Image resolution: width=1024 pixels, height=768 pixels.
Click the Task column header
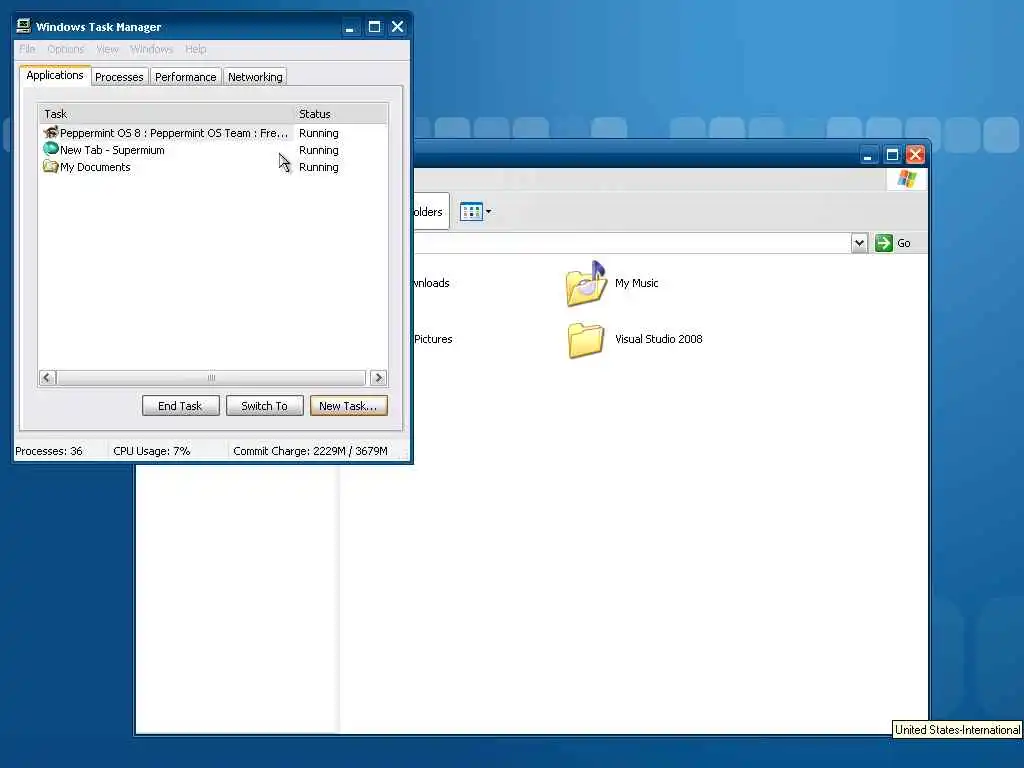166,114
